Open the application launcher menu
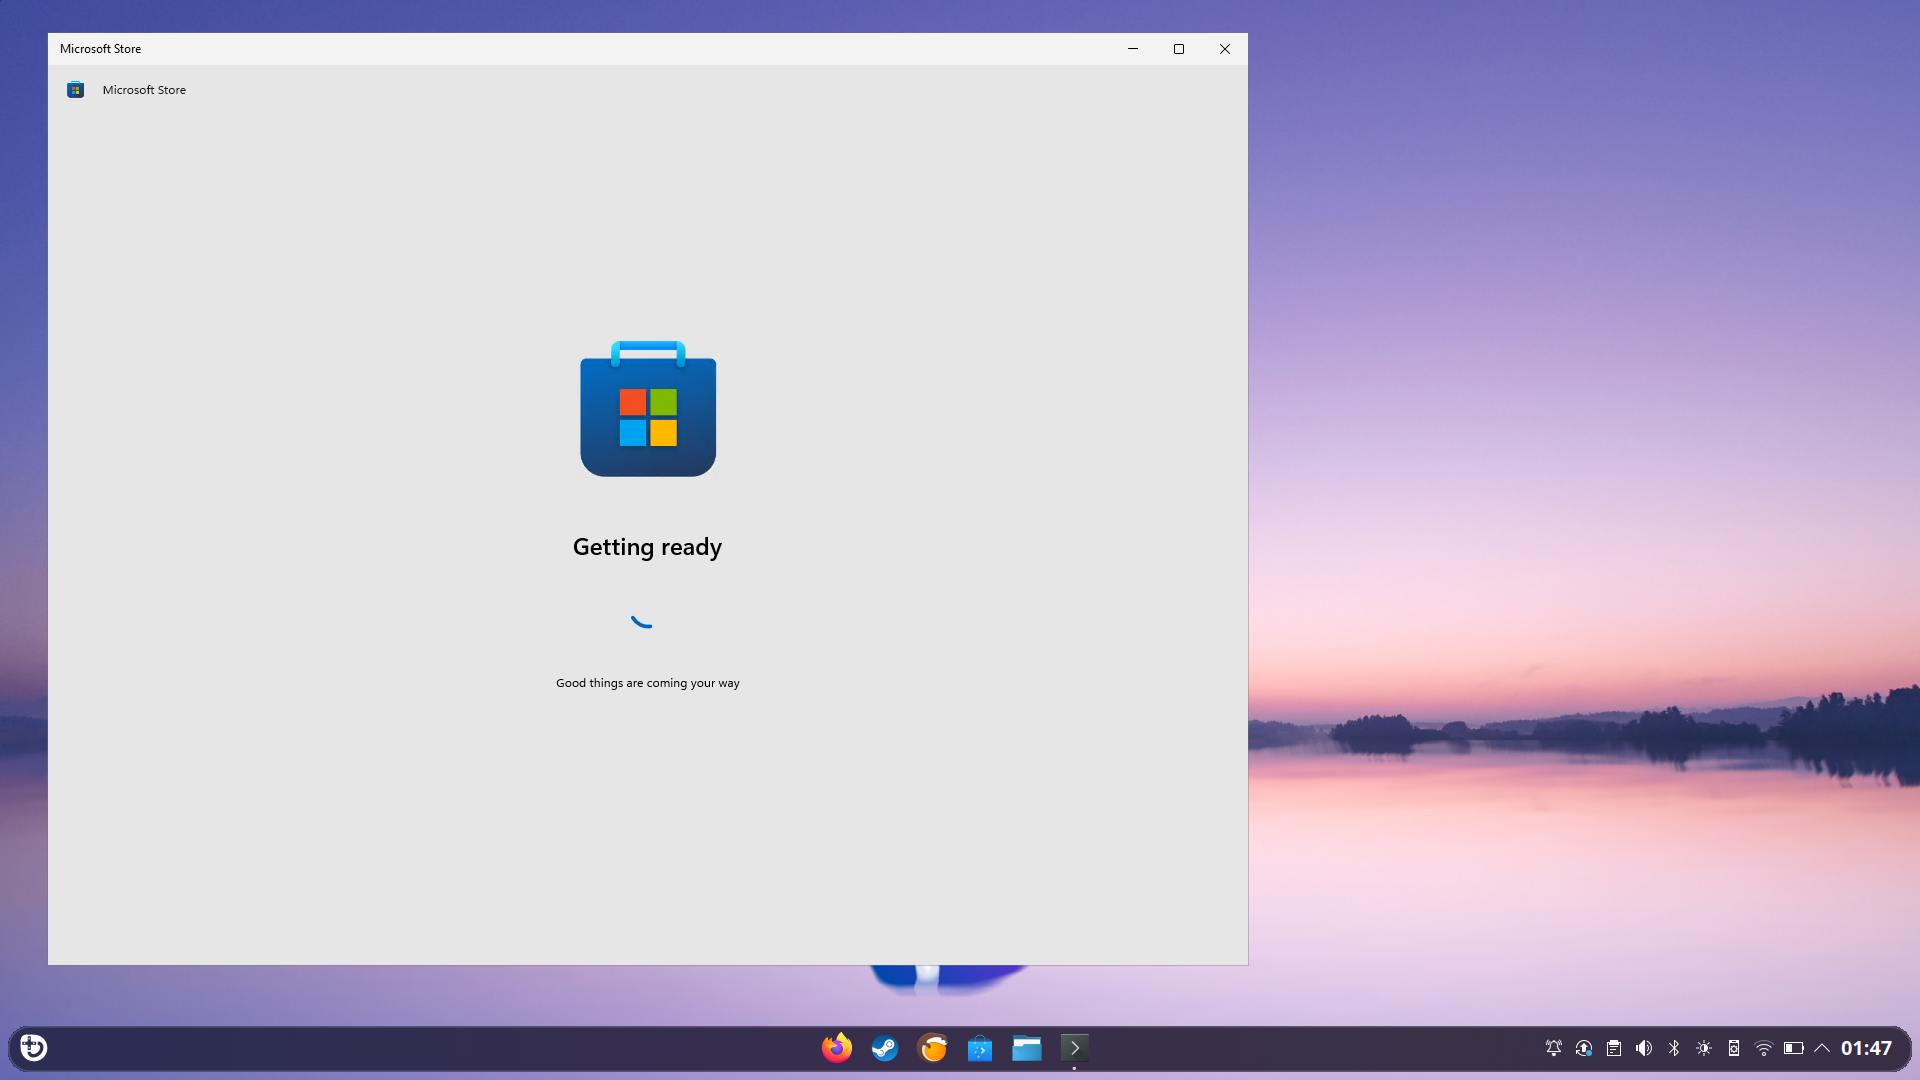Image resolution: width=1920 pixels, height=1080 pixels. click(34, 1047)
